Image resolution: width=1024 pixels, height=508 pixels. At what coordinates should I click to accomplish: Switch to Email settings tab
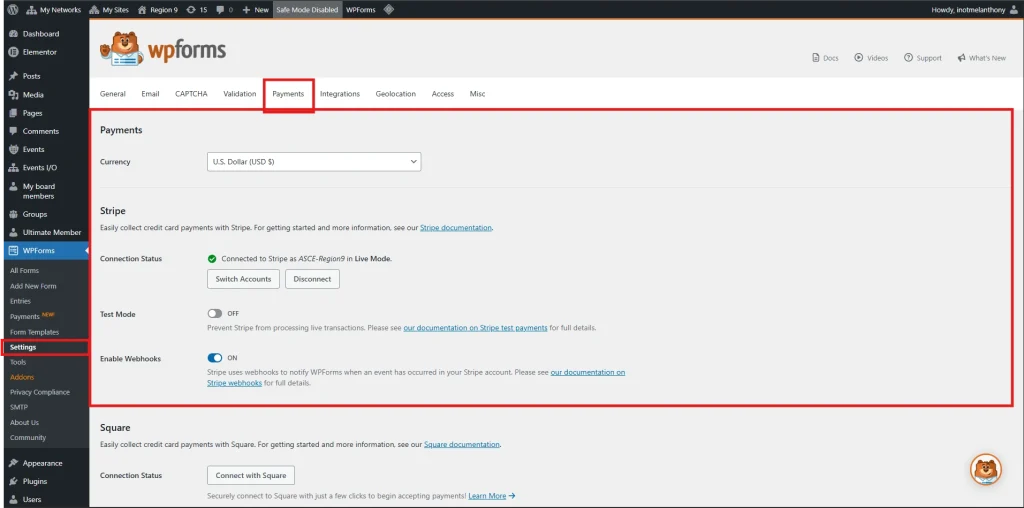(x=150, y=94)
